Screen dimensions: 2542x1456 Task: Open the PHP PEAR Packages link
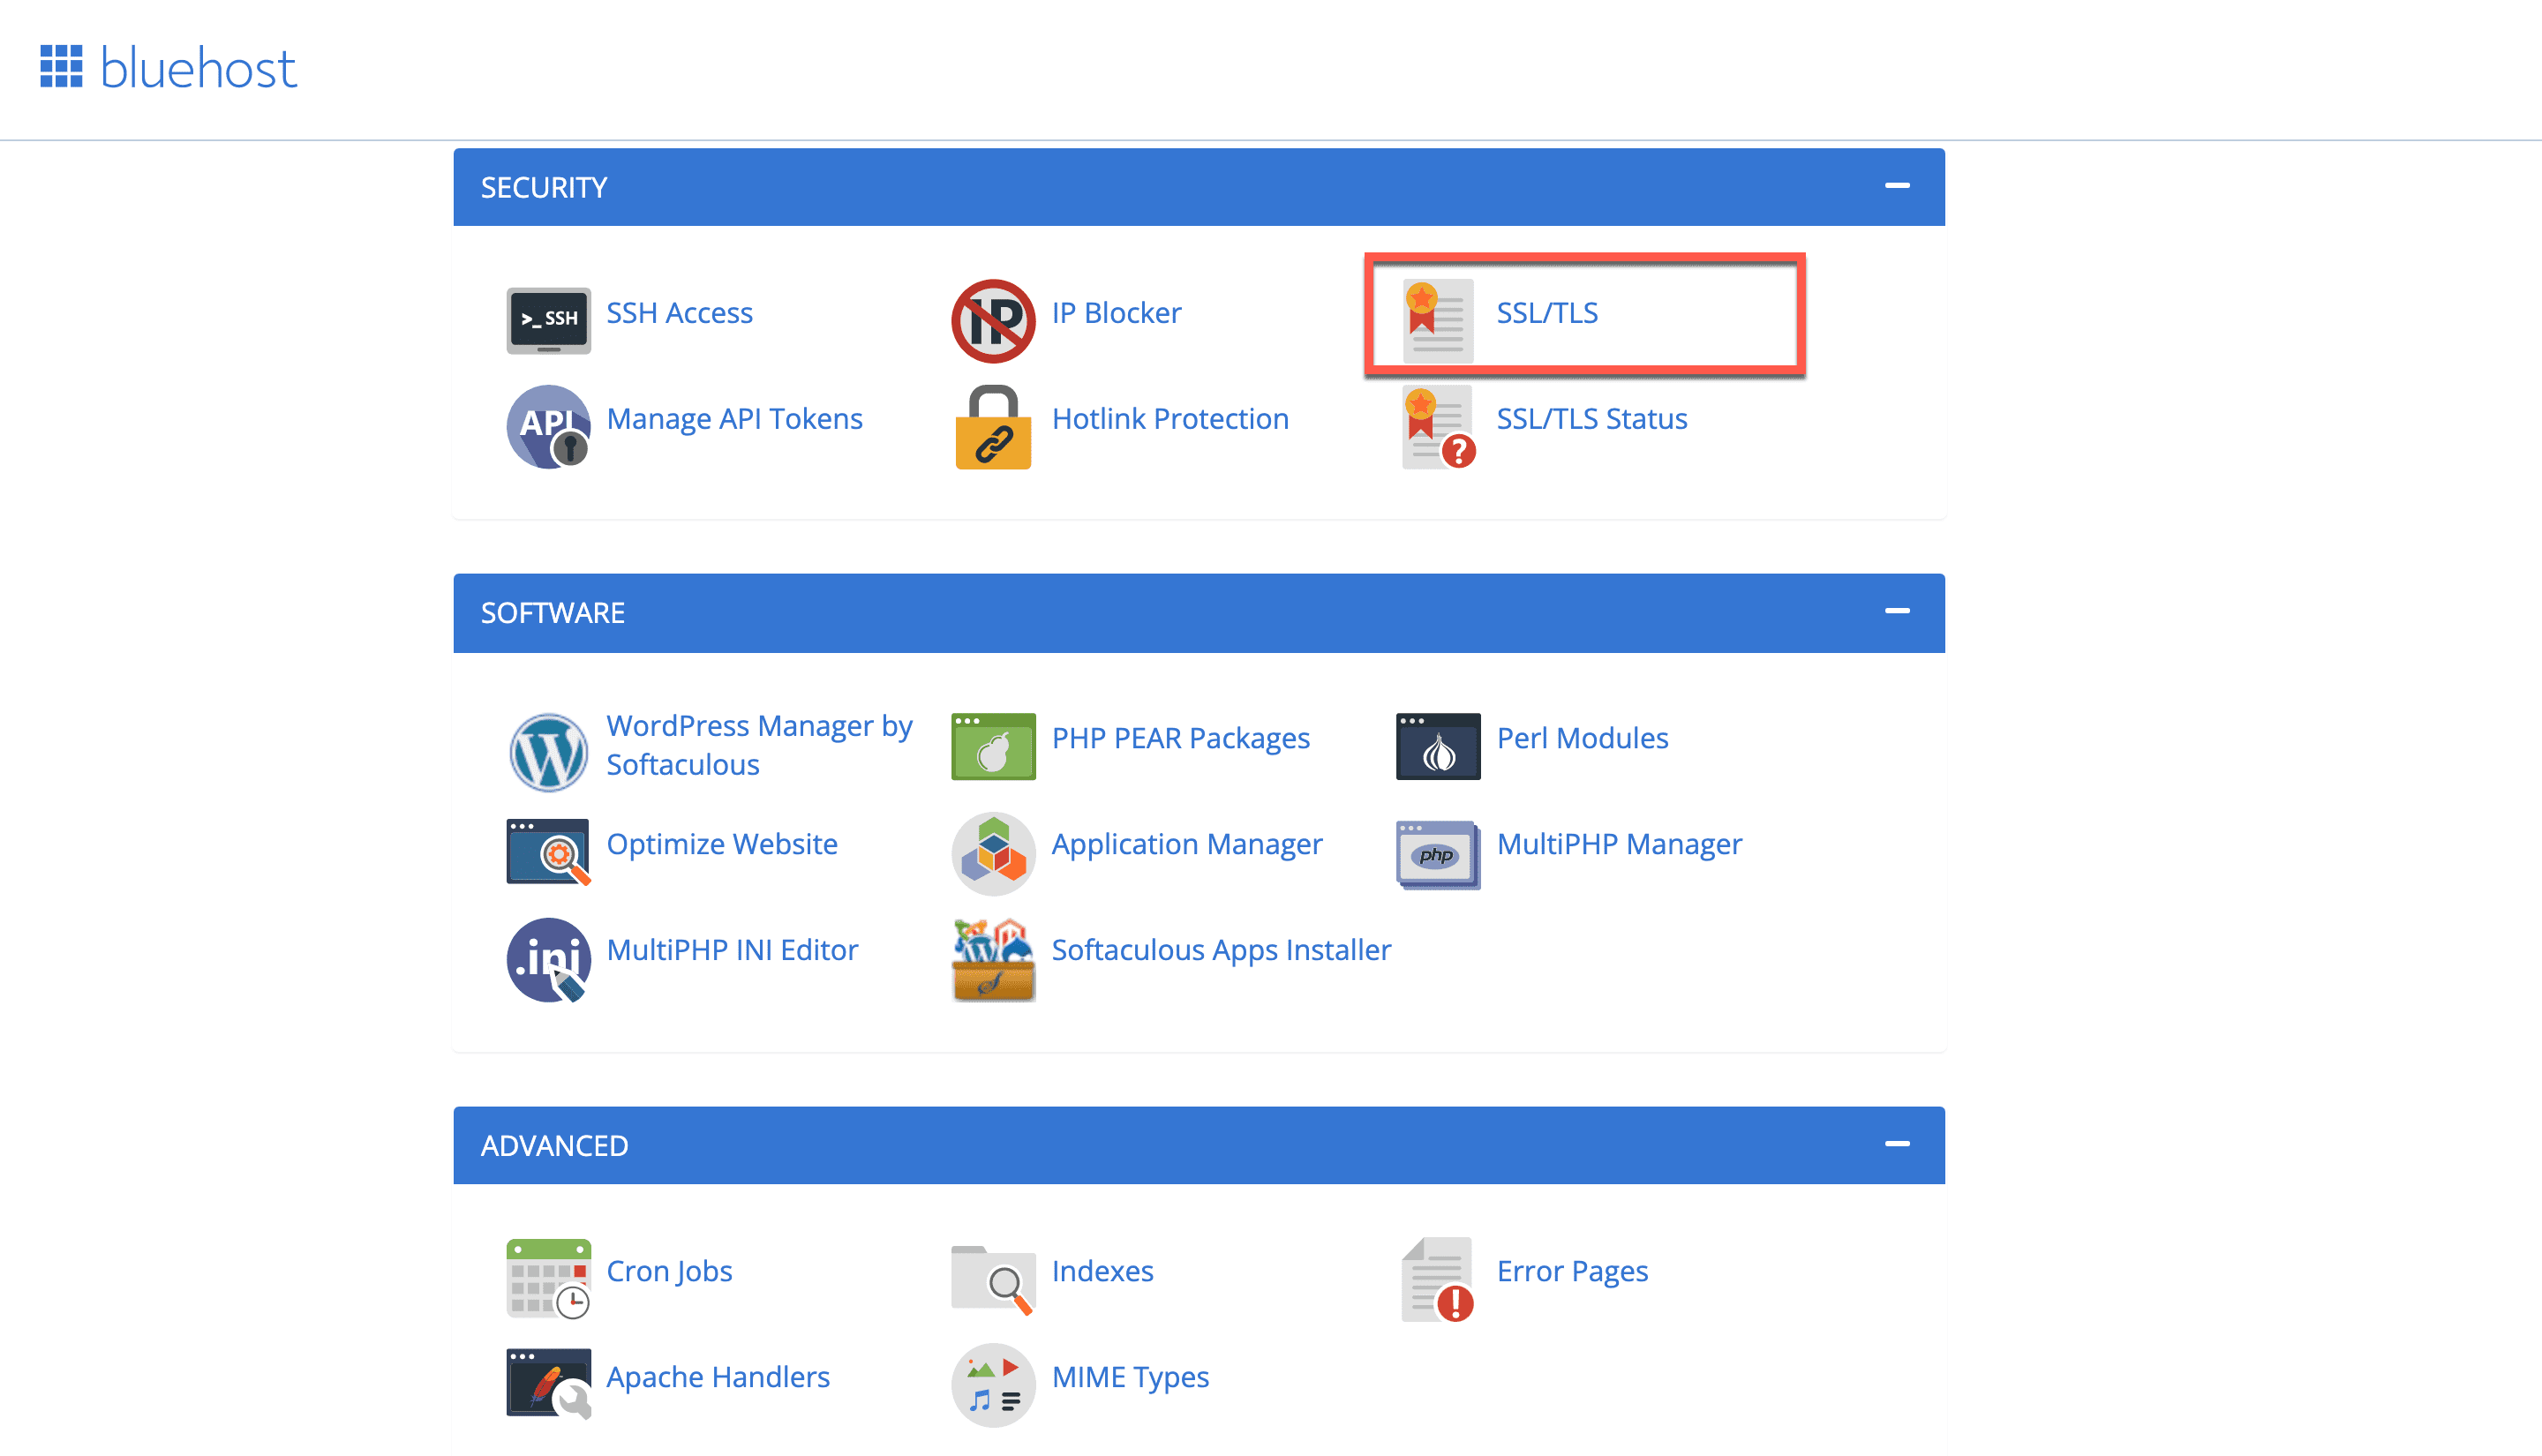1180,738
